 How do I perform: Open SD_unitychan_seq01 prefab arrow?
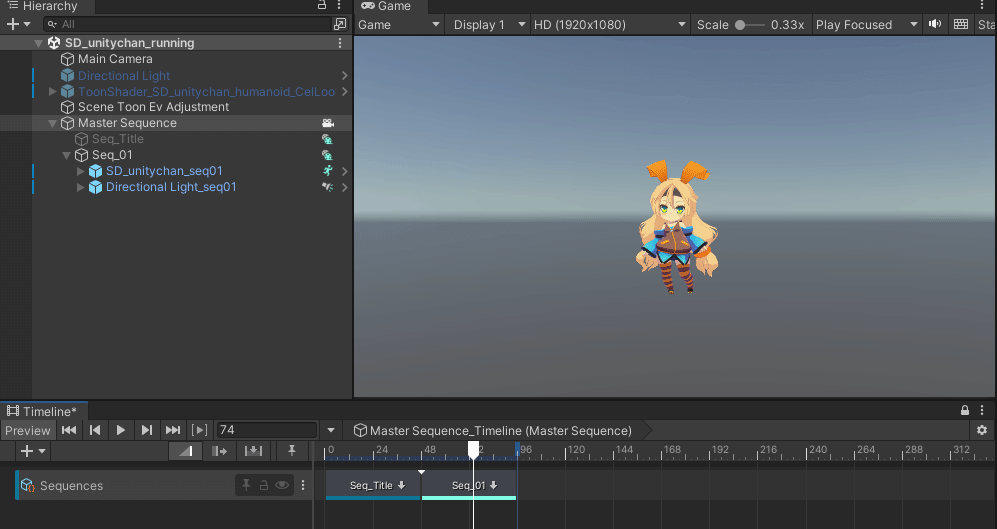[x=345, y=171]
